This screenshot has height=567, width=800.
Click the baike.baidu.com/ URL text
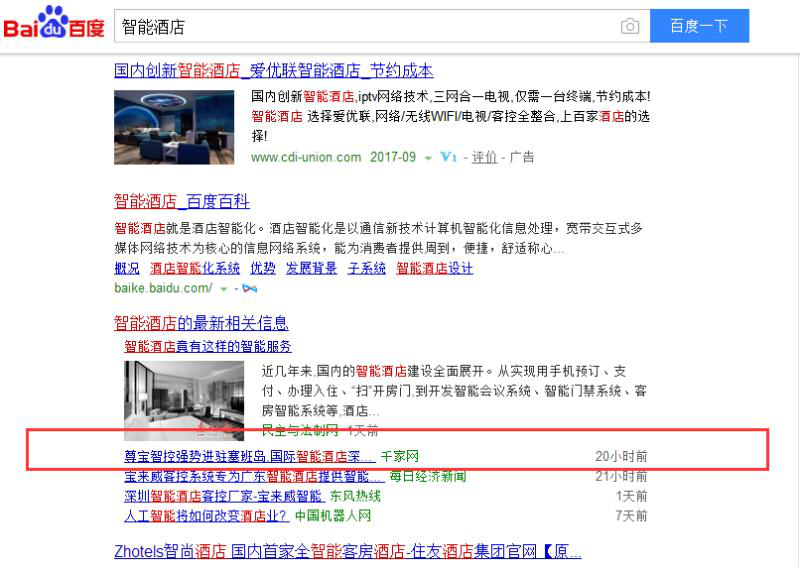coord(163,288)
